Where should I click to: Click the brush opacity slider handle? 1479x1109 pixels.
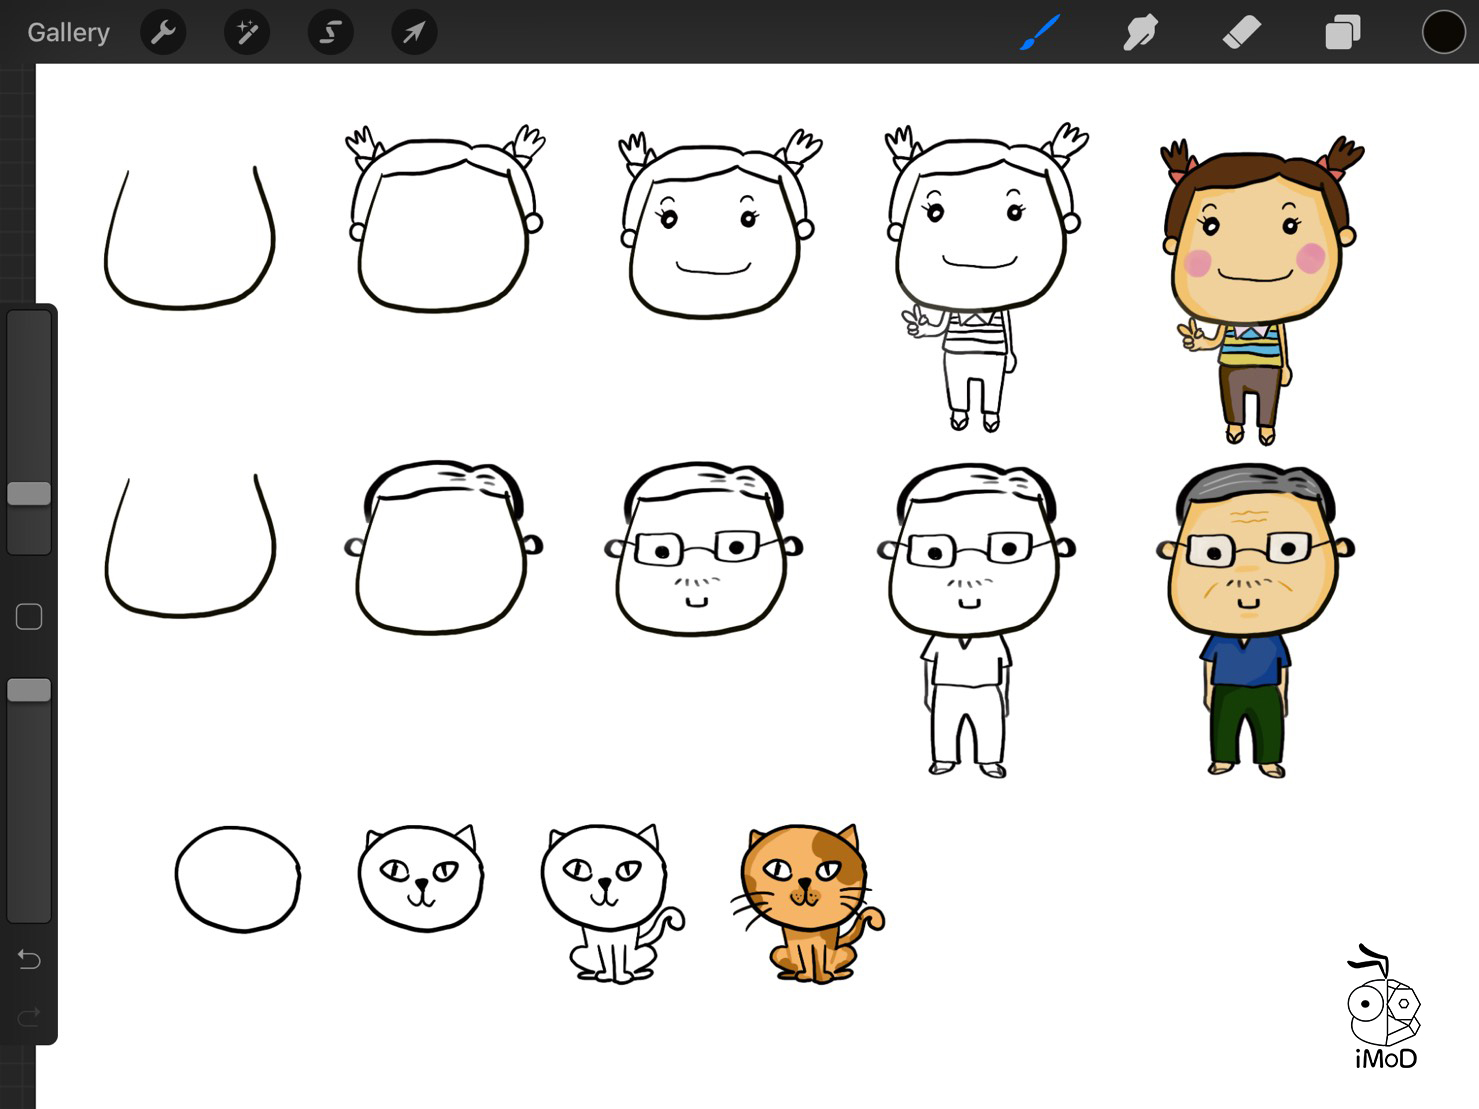coord(29,690)
